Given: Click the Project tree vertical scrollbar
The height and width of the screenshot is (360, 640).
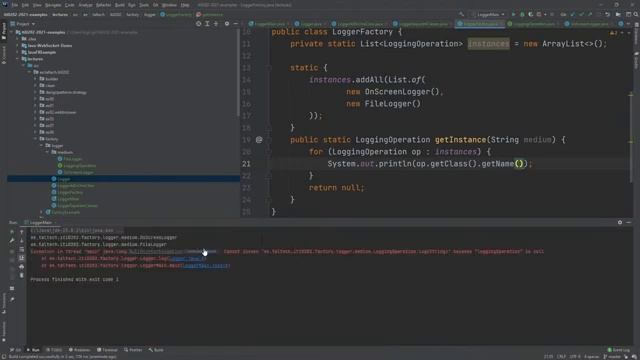Looking at the screenshot, I should coord(238,73).
